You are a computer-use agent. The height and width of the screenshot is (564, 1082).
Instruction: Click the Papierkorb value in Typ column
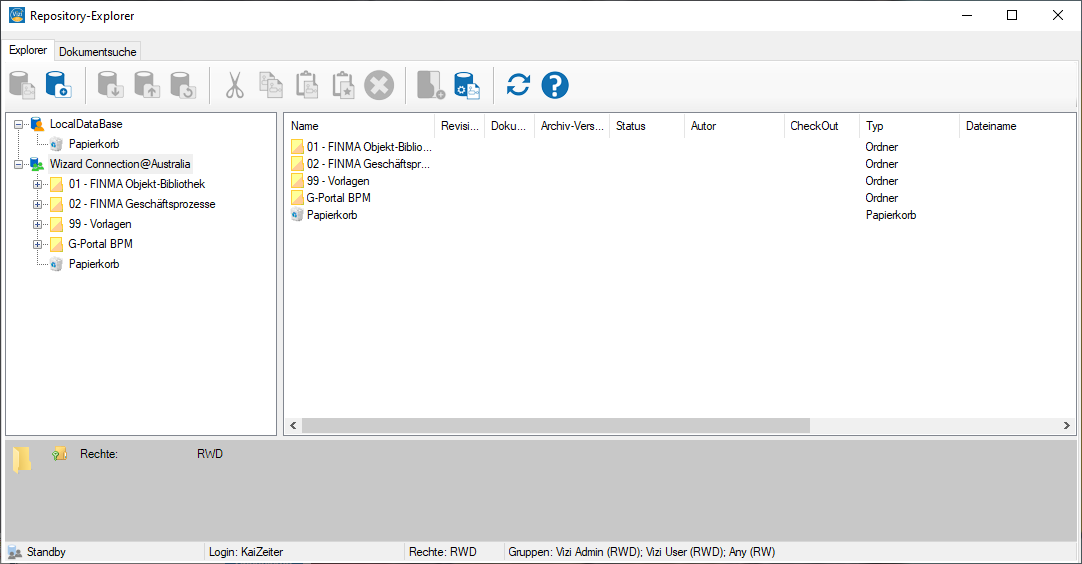coord(891,215)
